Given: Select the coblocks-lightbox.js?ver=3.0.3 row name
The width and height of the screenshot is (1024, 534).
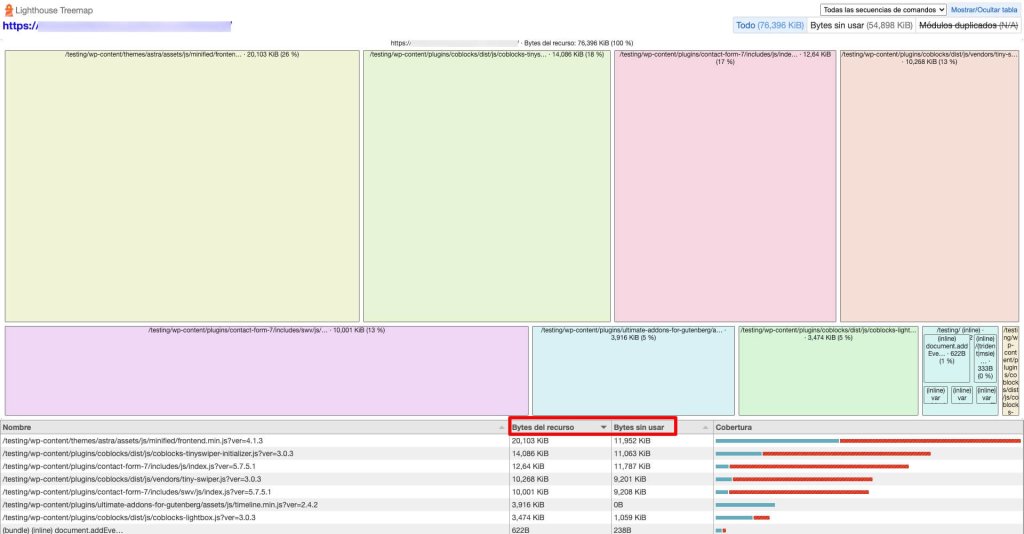Looking at the screenshot, I should [x=129, y=518].
